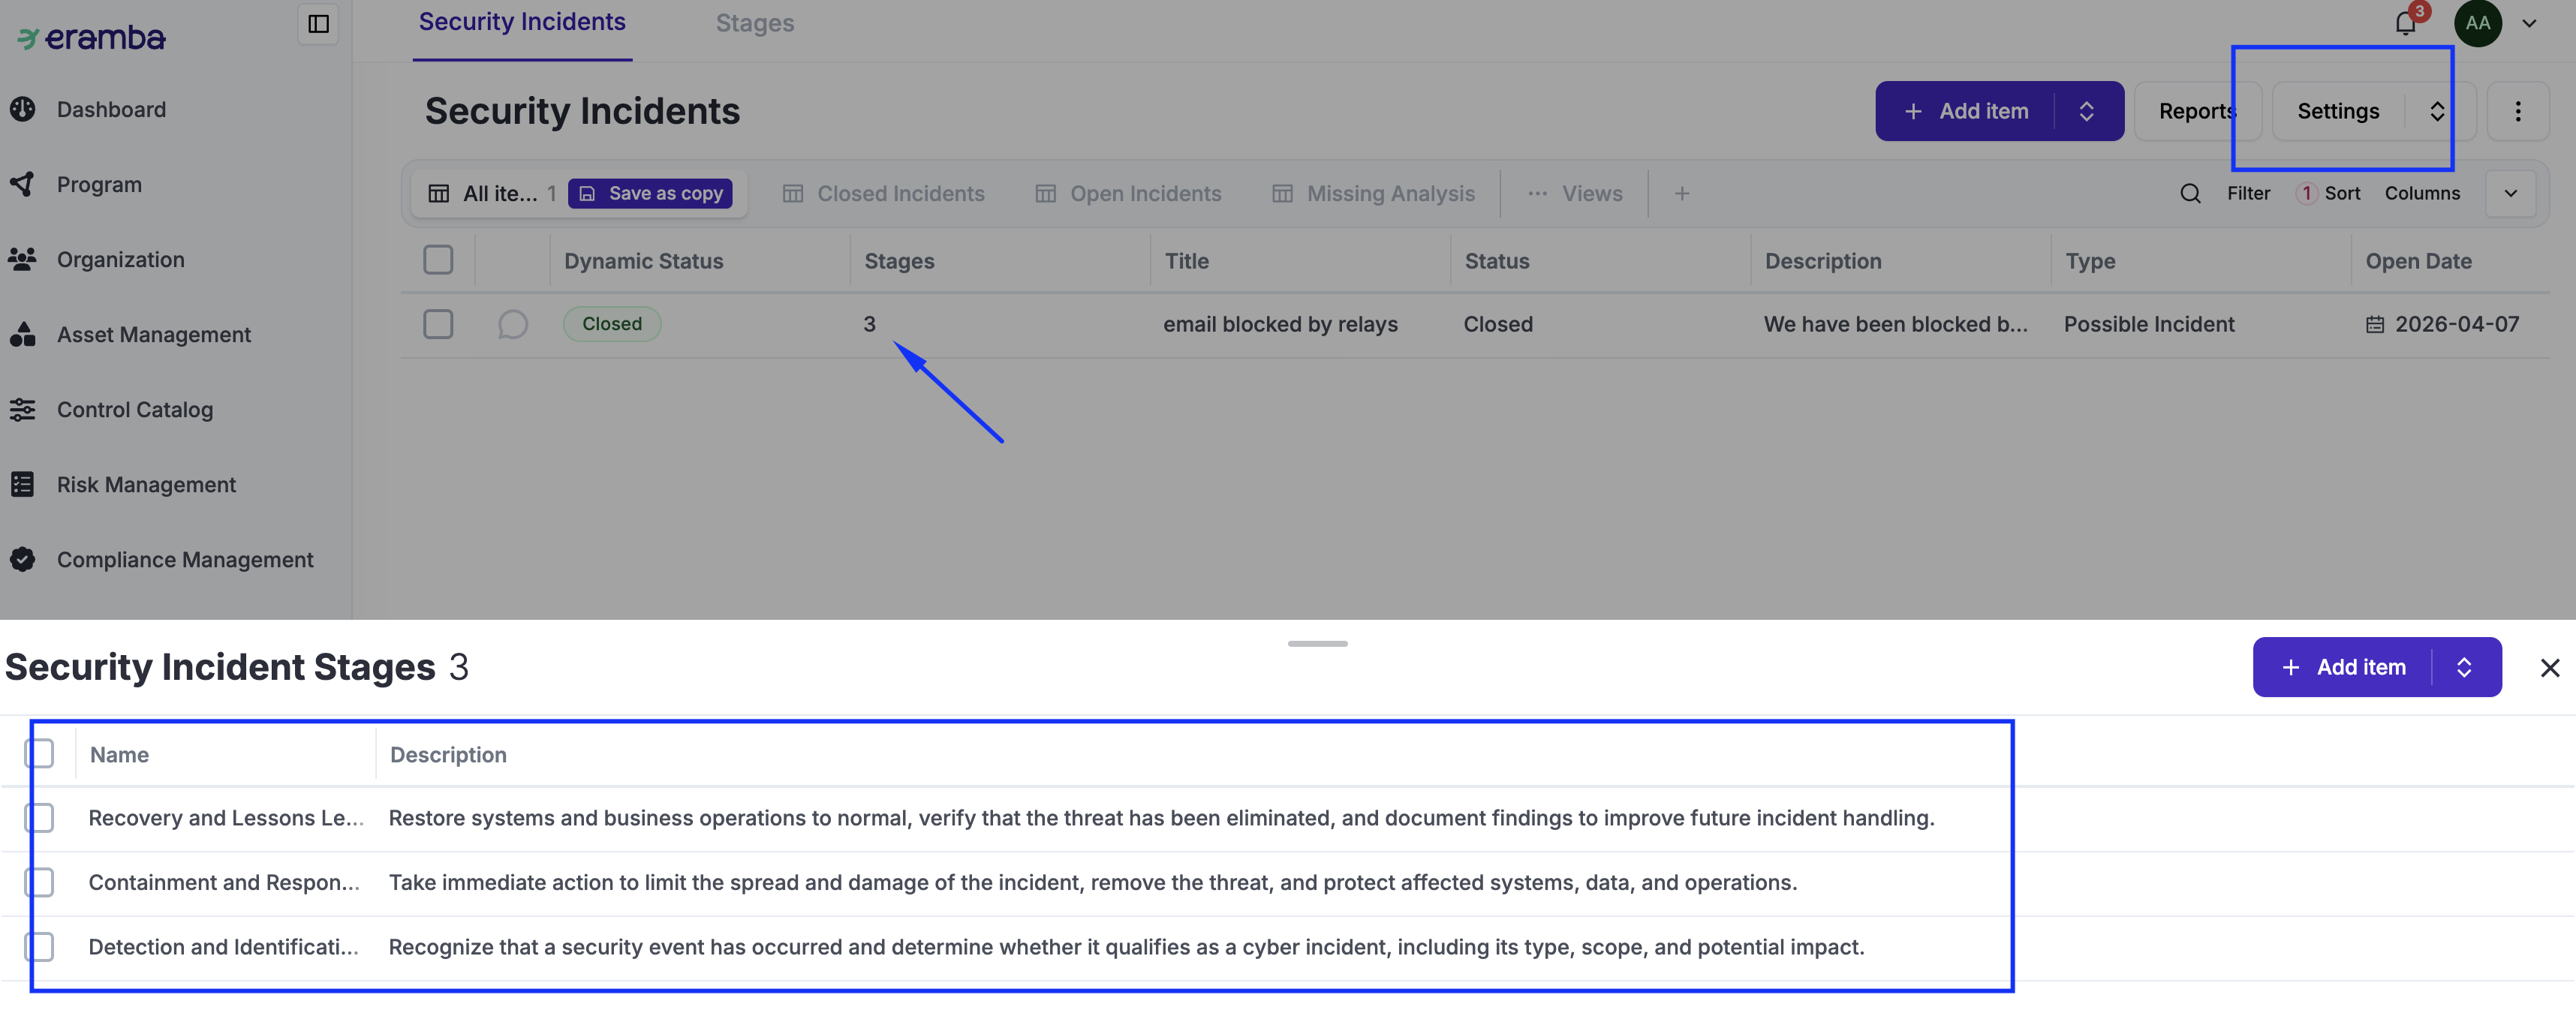Open the Risk Management section

[146, 485]
